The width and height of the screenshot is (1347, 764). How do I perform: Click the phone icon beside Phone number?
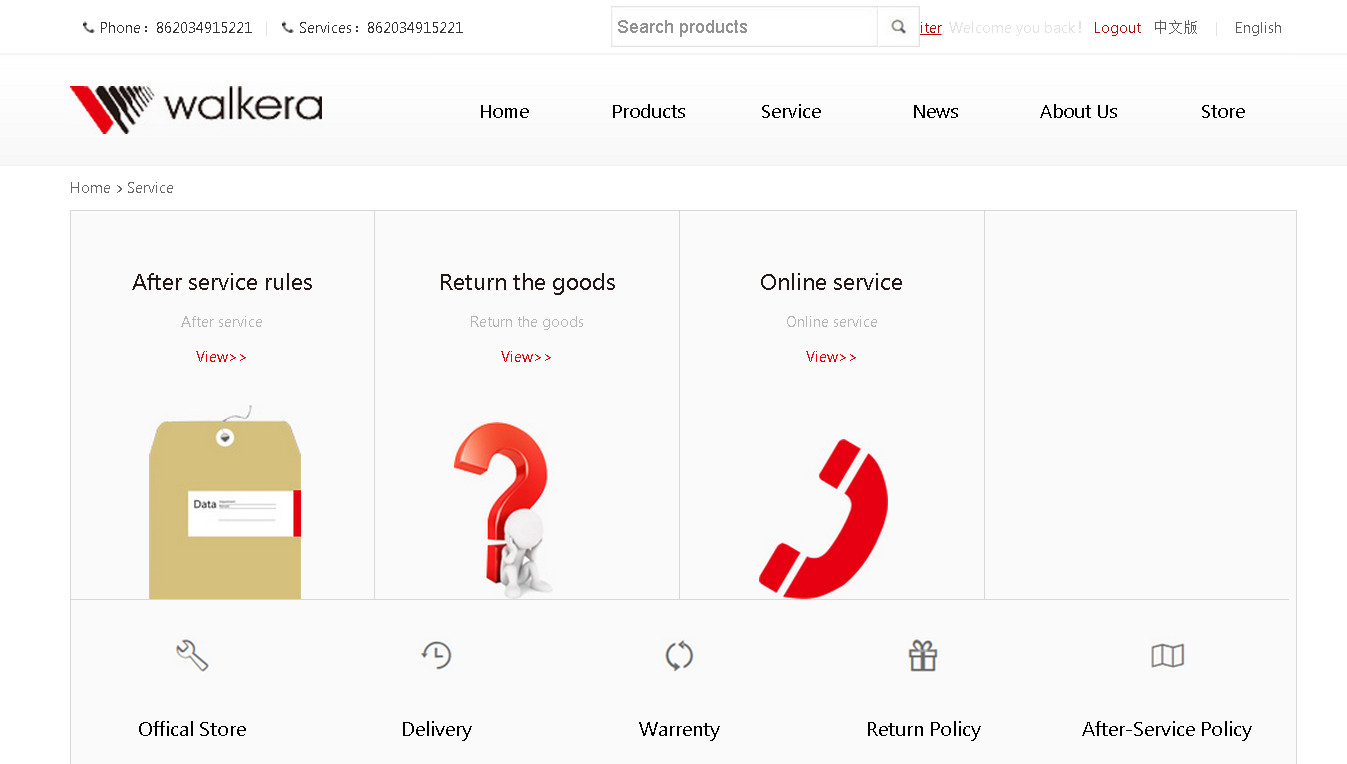pos(88,28)
